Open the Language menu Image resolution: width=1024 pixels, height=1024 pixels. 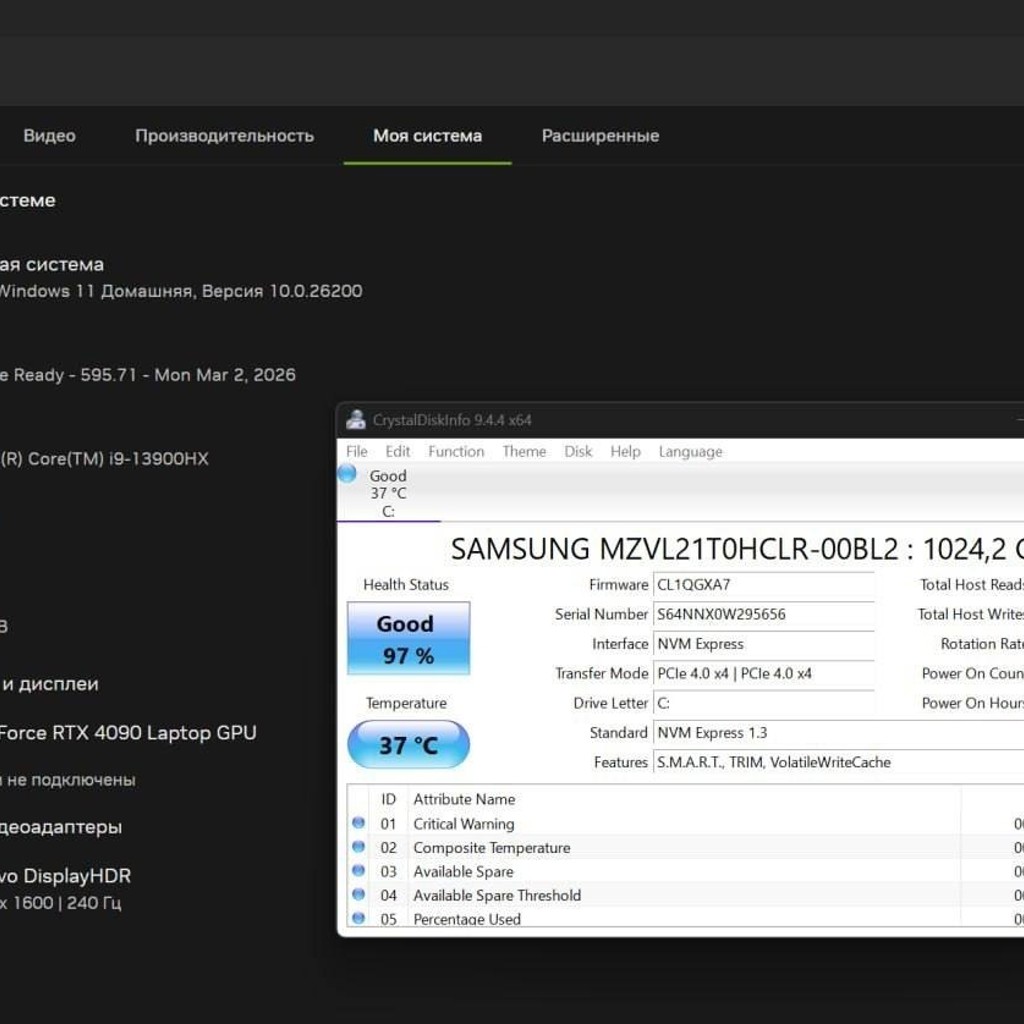[x=690, y=451]
